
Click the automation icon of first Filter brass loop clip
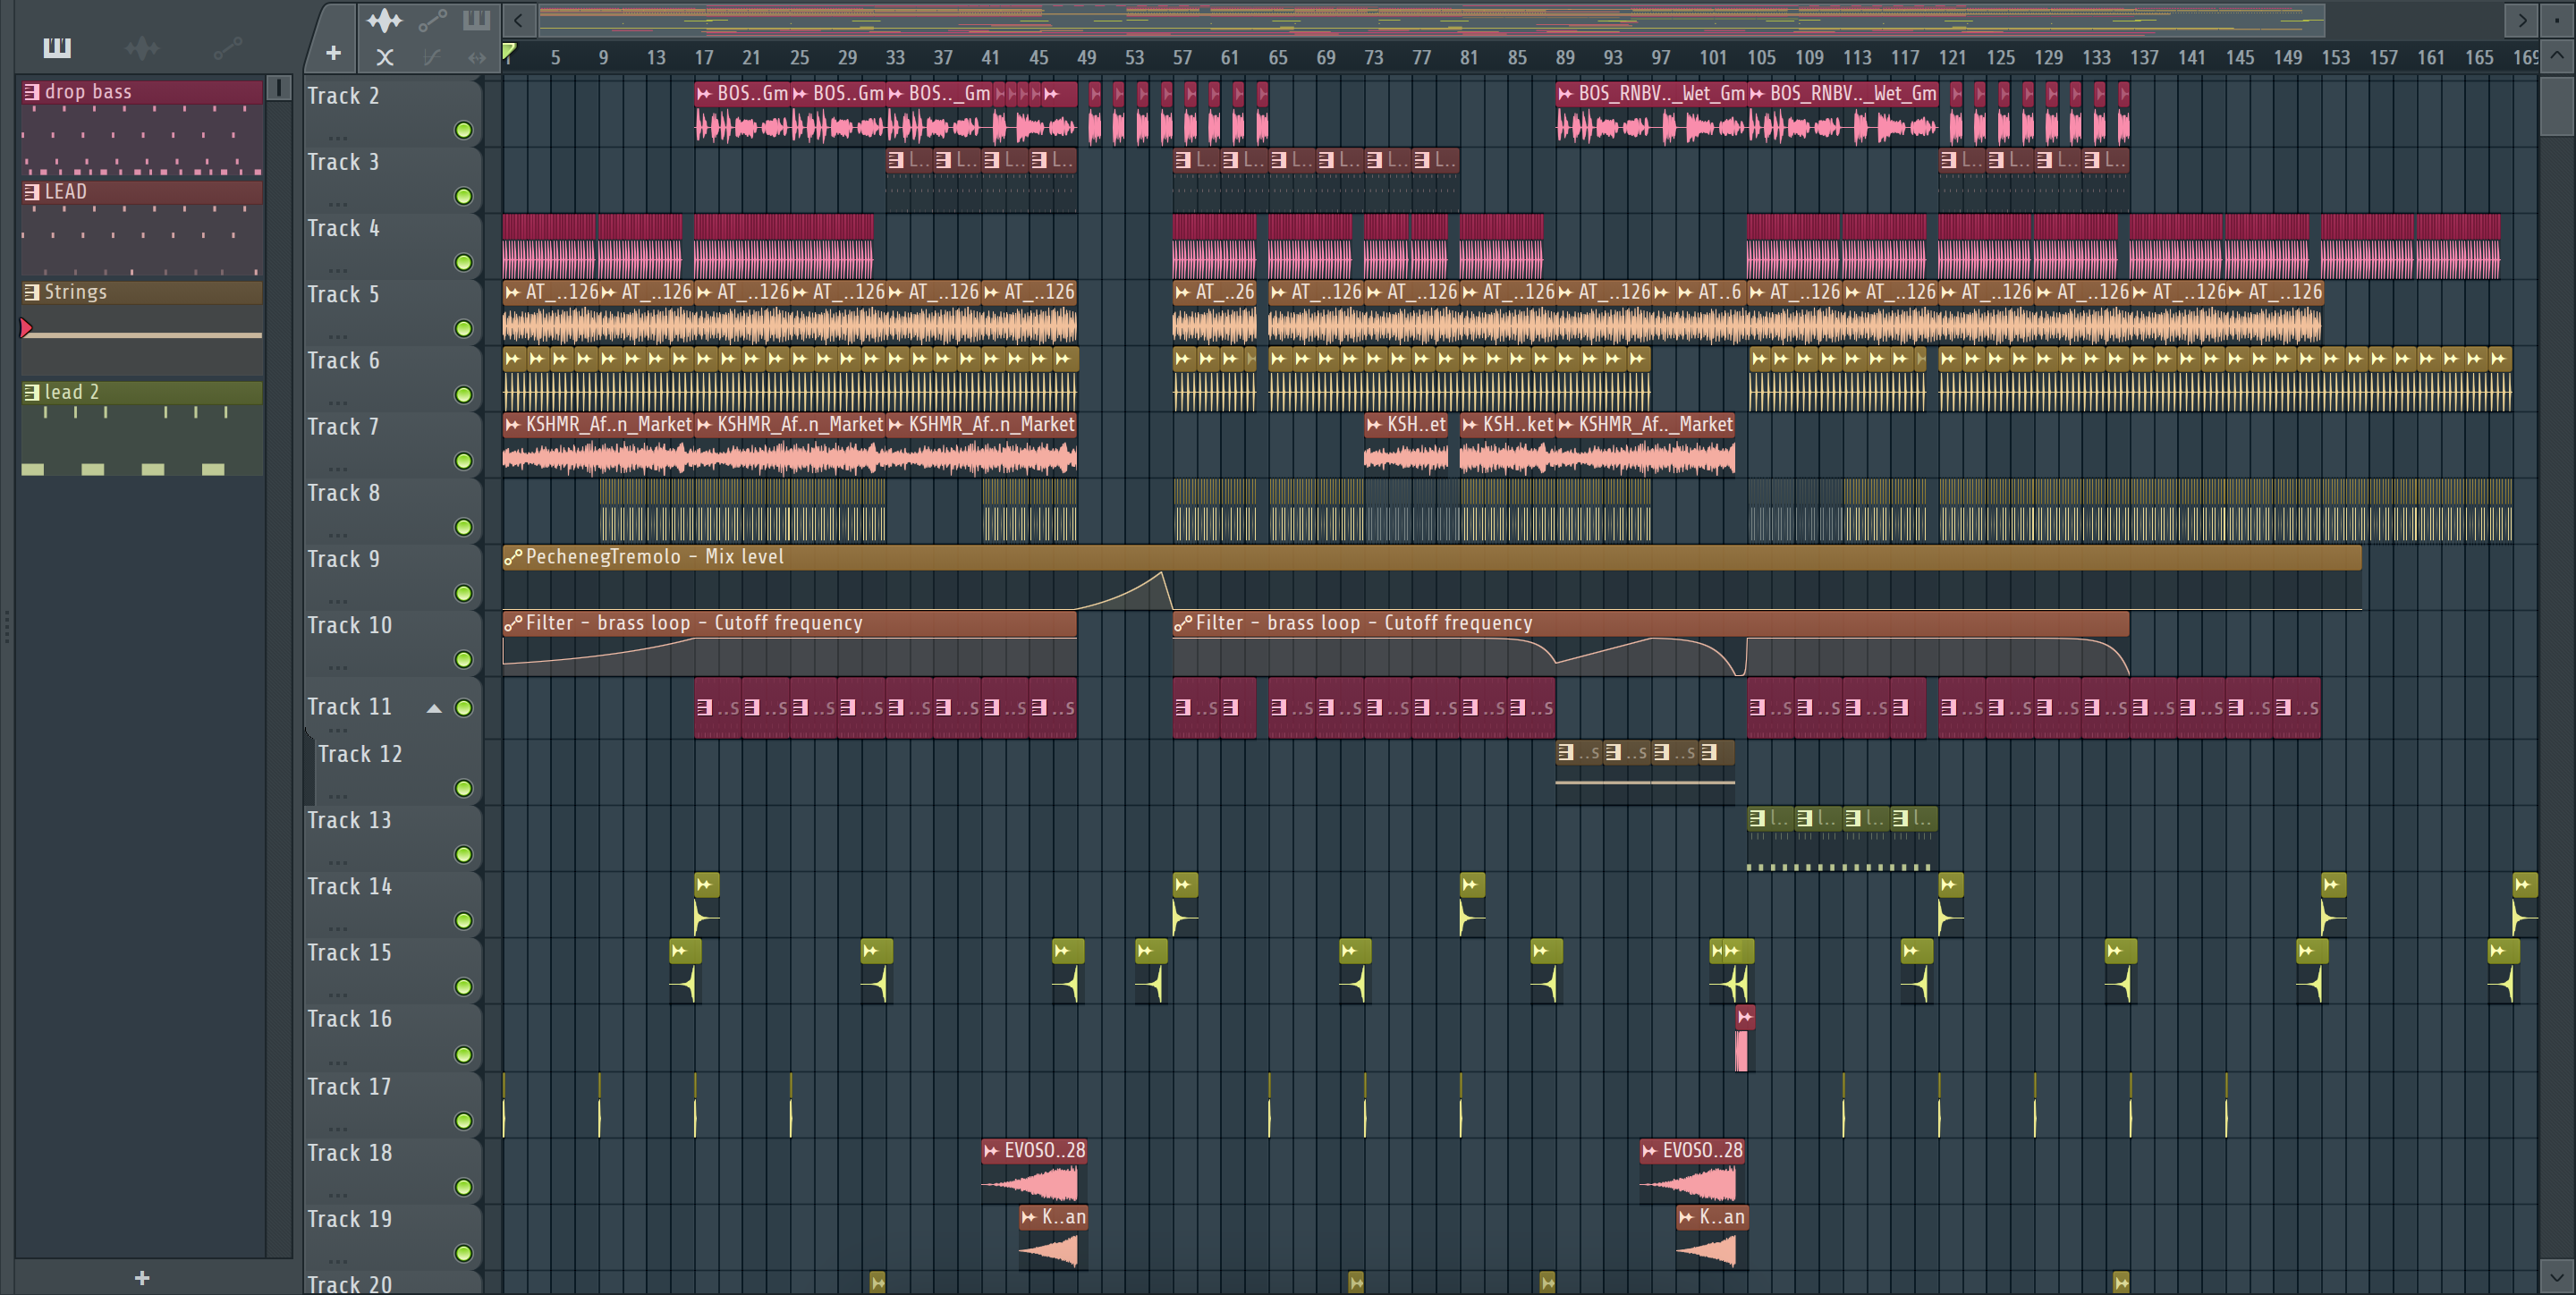tap(513, 623)
